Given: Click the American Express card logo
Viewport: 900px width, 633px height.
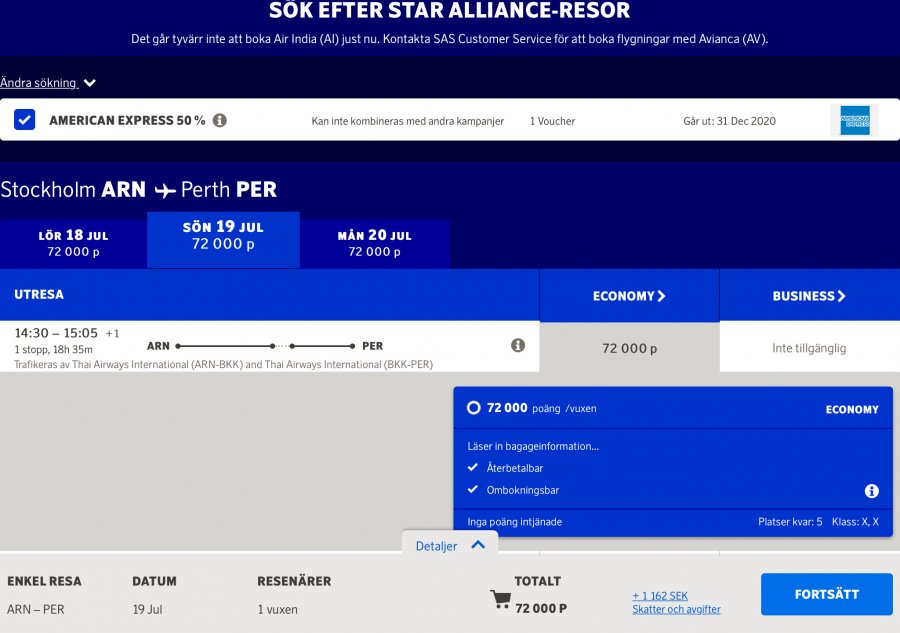Looking at the screenshot, I should click(854, 120).
